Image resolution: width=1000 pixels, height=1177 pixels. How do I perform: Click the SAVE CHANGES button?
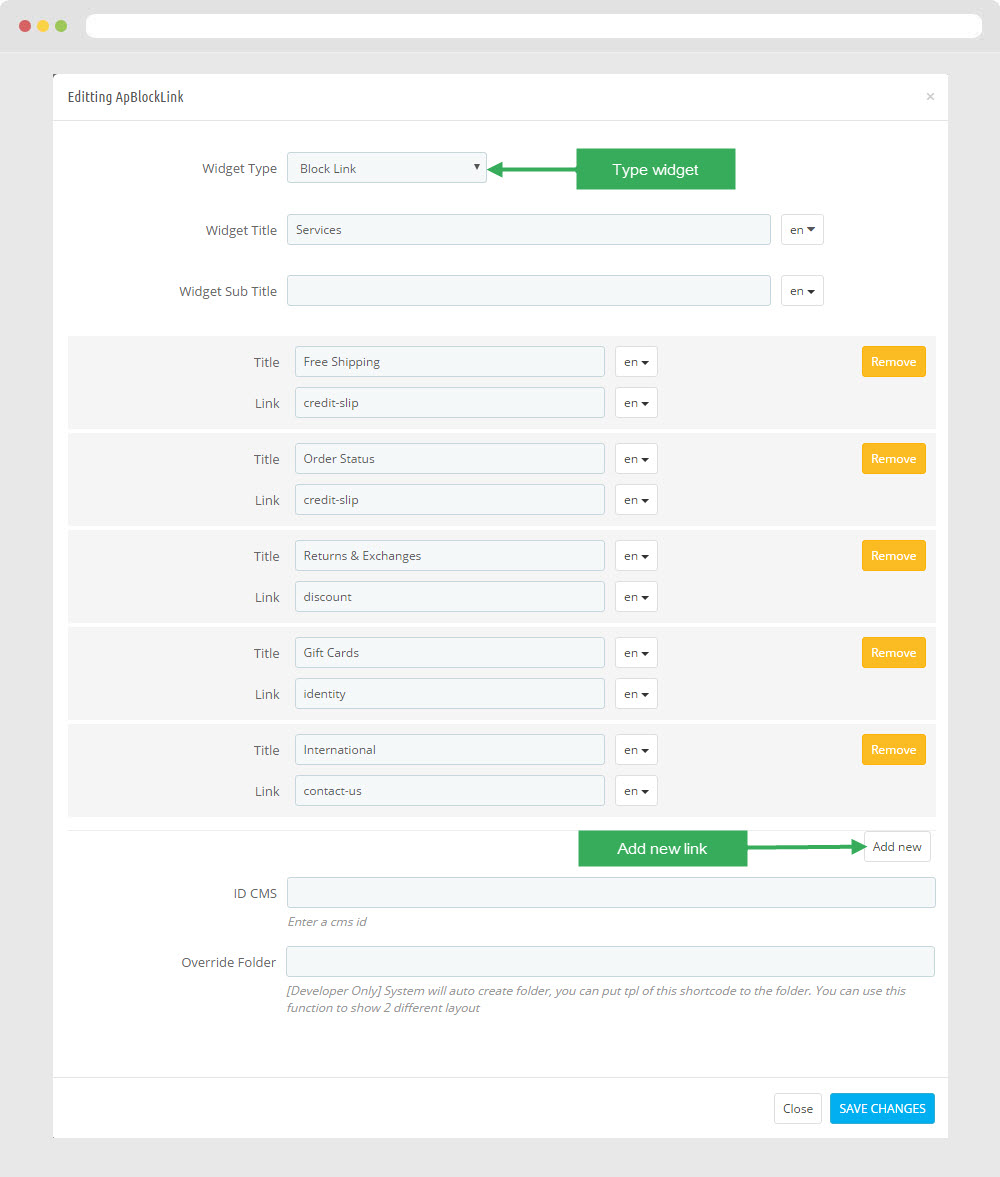882,1109
